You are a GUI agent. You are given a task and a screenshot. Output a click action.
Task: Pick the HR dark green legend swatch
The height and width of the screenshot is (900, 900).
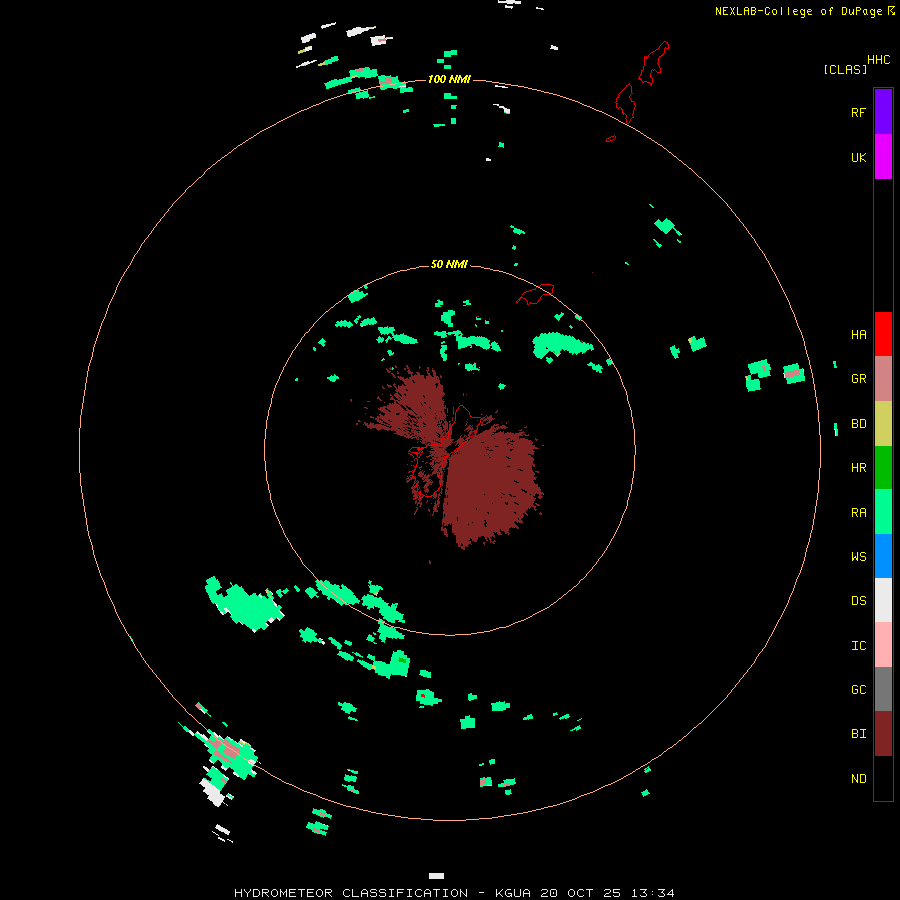883,468
